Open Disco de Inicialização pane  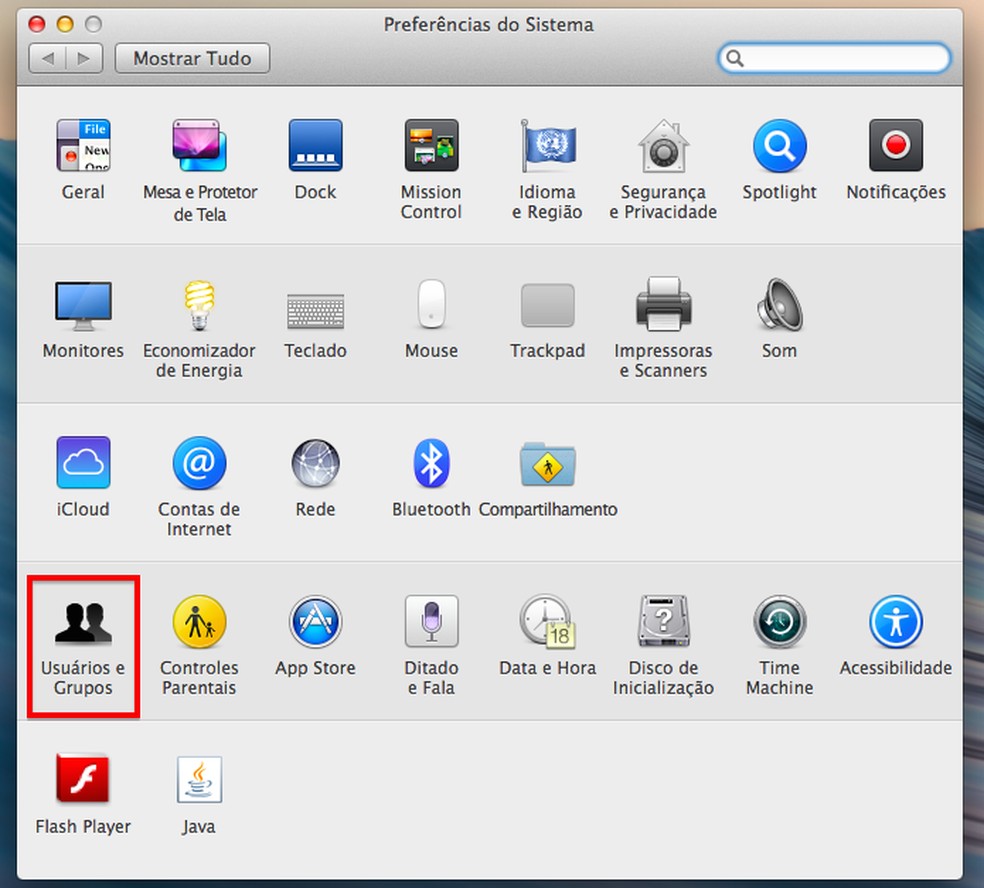[x=664, y=621]
